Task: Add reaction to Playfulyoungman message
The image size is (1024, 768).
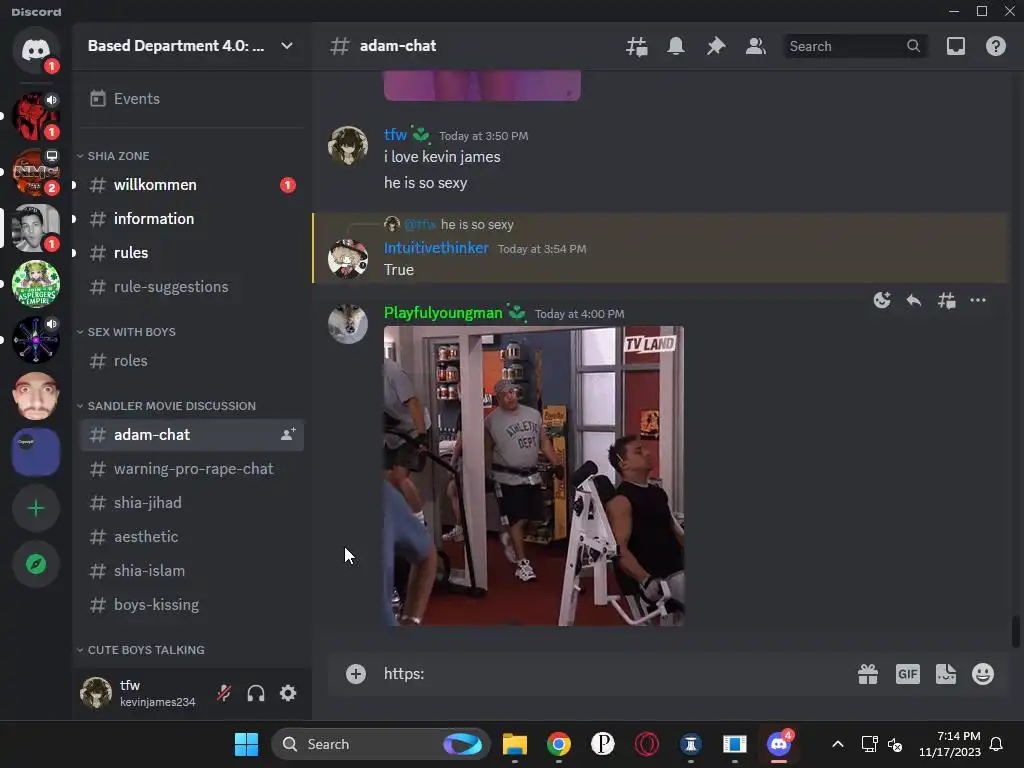Action: tap(882, 300)
